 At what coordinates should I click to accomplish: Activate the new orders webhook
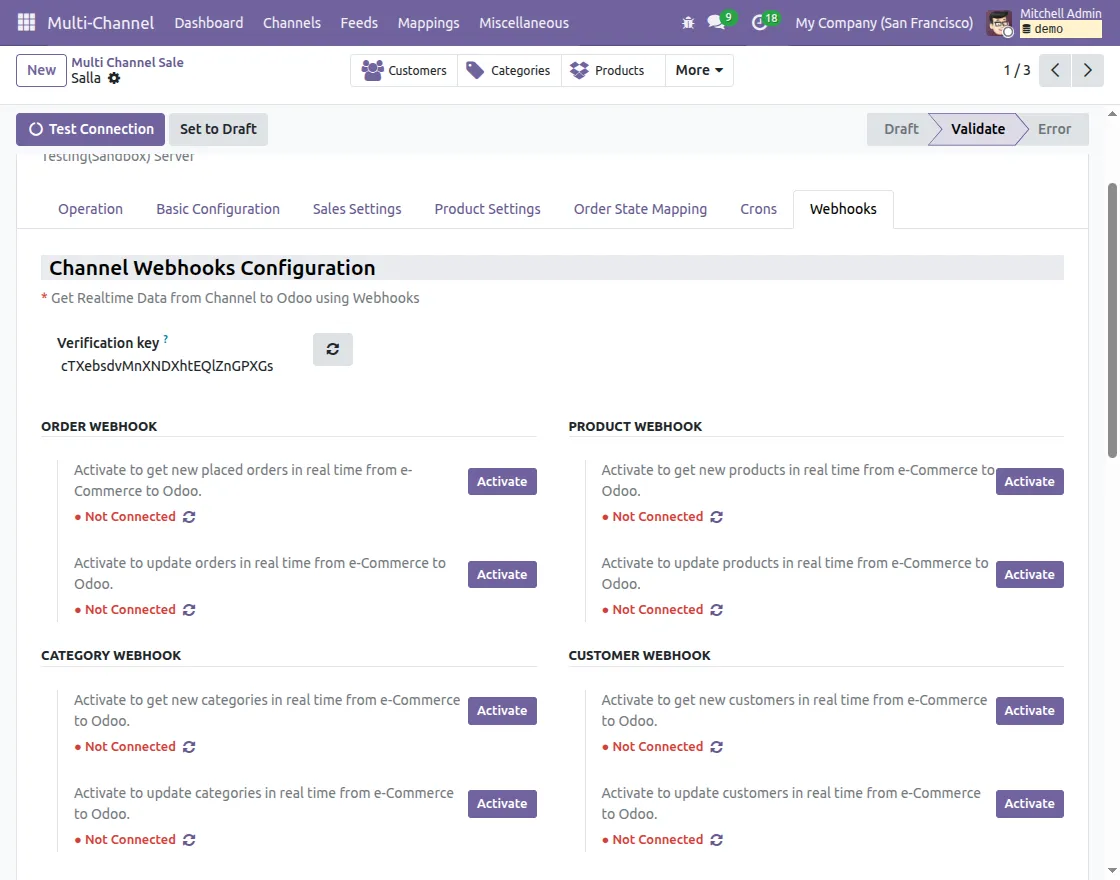click(x=501, y=481)
